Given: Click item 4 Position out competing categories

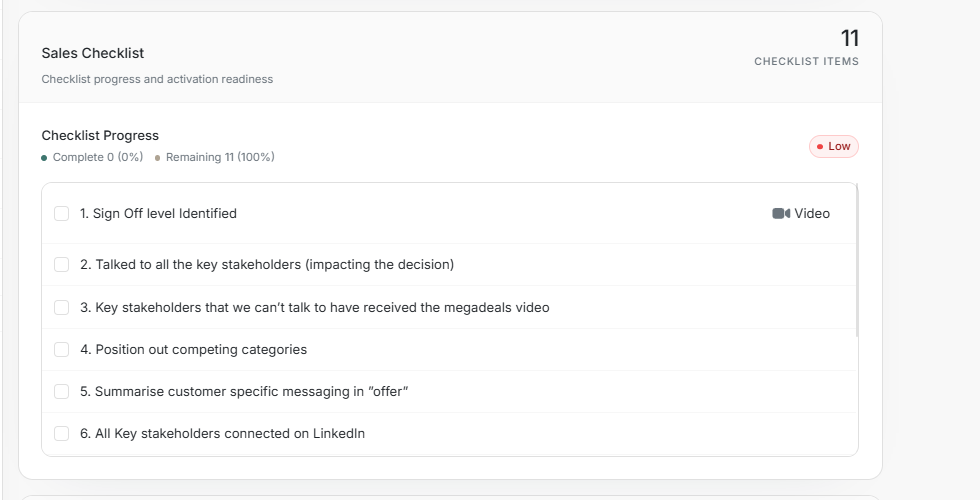Looking at the screenshot, I should (193, 349).
